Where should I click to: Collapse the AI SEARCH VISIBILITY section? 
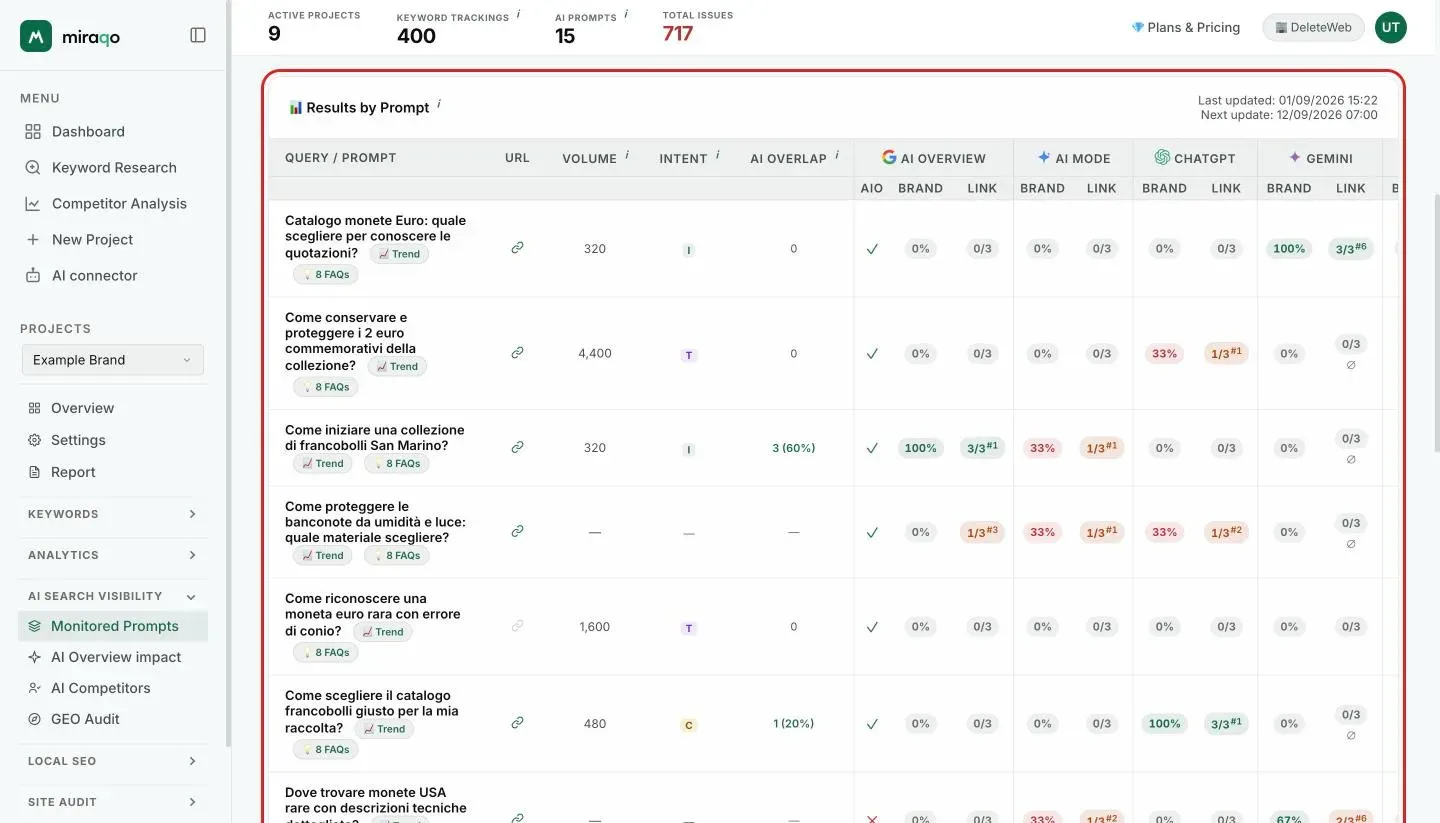(x=113, y=596)
